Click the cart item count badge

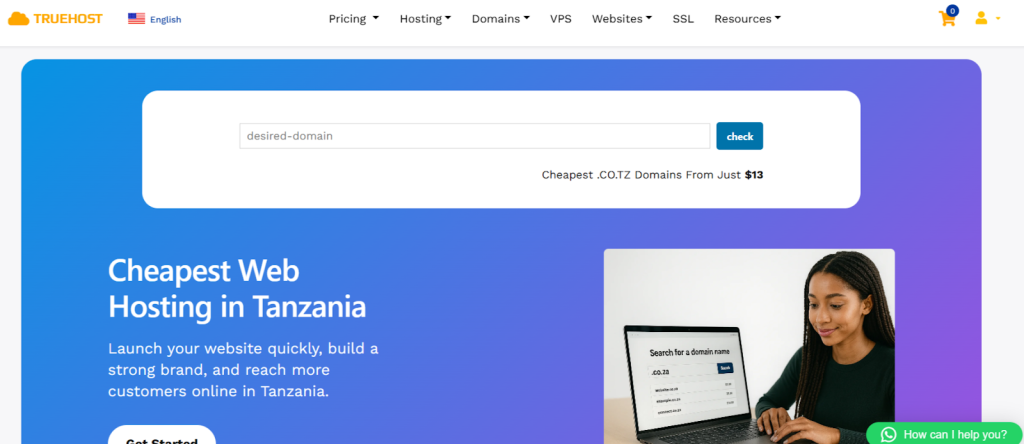(952, 10)
